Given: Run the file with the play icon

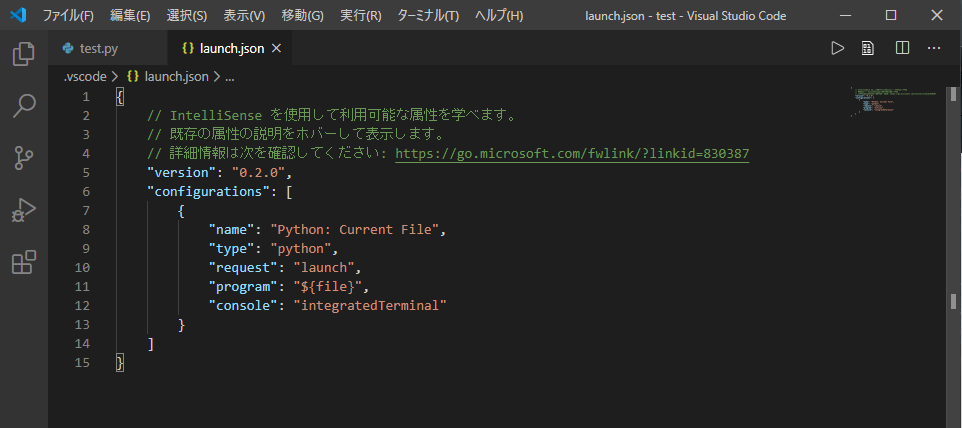Looking at the screenshot, I should (837, 48).
